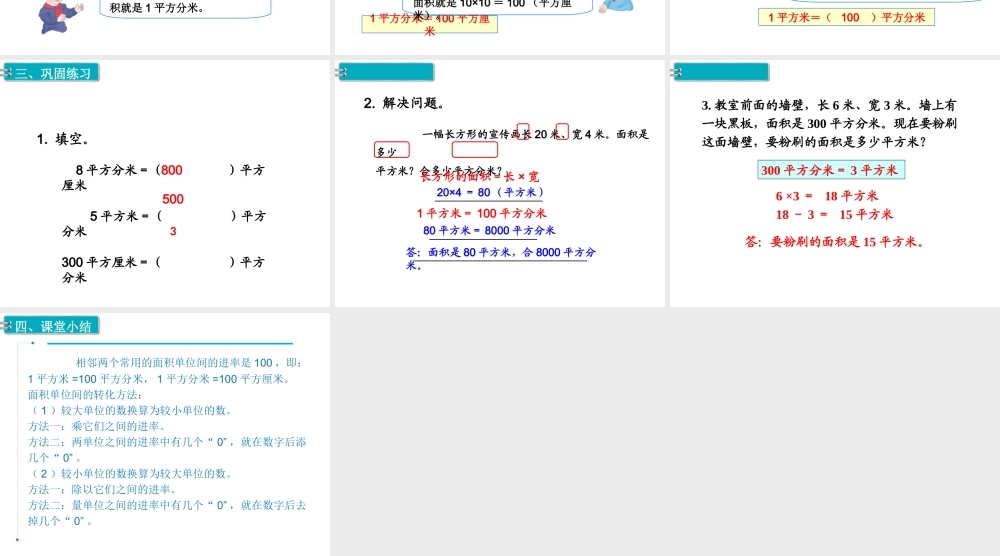Select the line 80平方米 = 8000平方分米
Screen dimensions: 1000x556
(x=489, y=231)
